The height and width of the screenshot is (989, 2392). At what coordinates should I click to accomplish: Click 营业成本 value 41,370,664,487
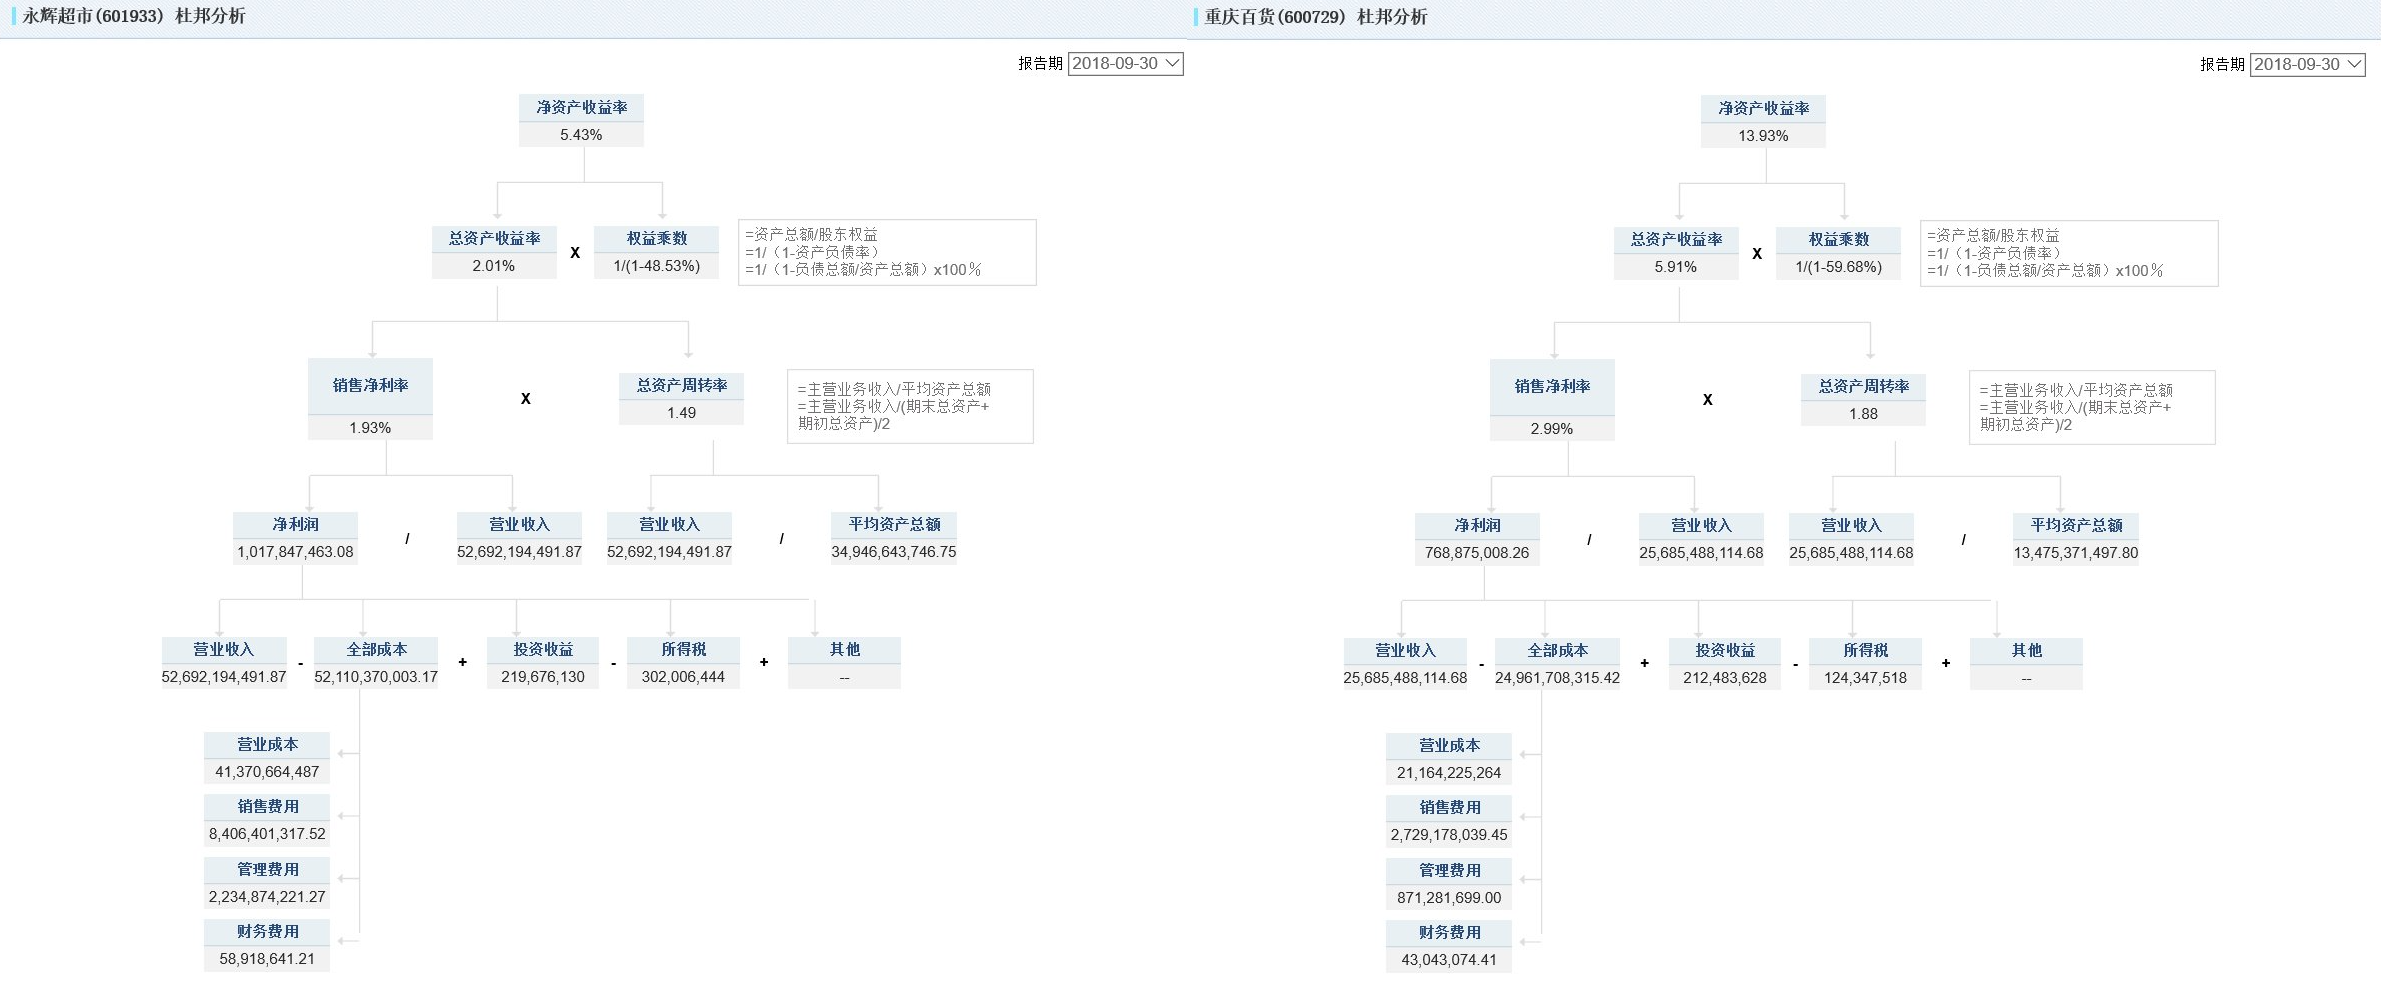pyautogui.click(x=267, y=772)
